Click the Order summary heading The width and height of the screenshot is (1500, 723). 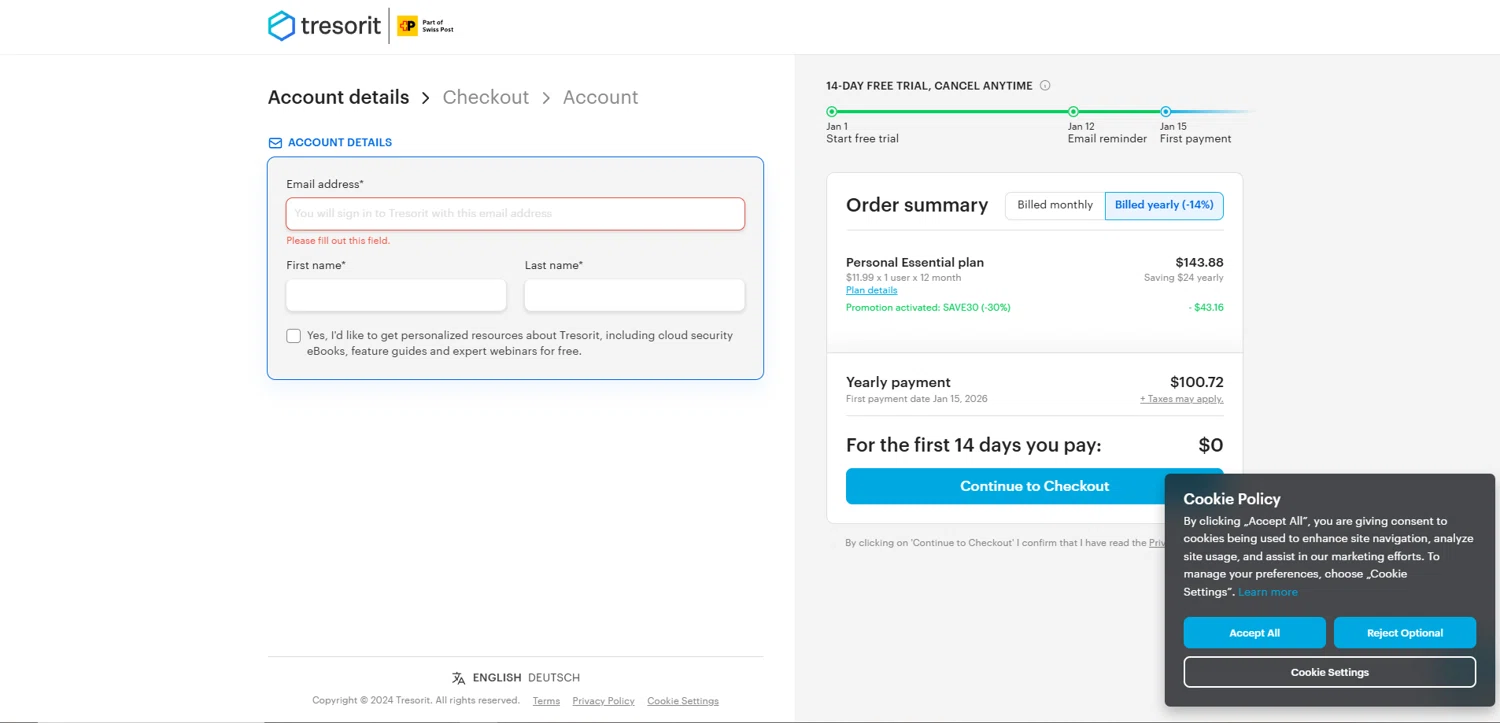[917, 205]
